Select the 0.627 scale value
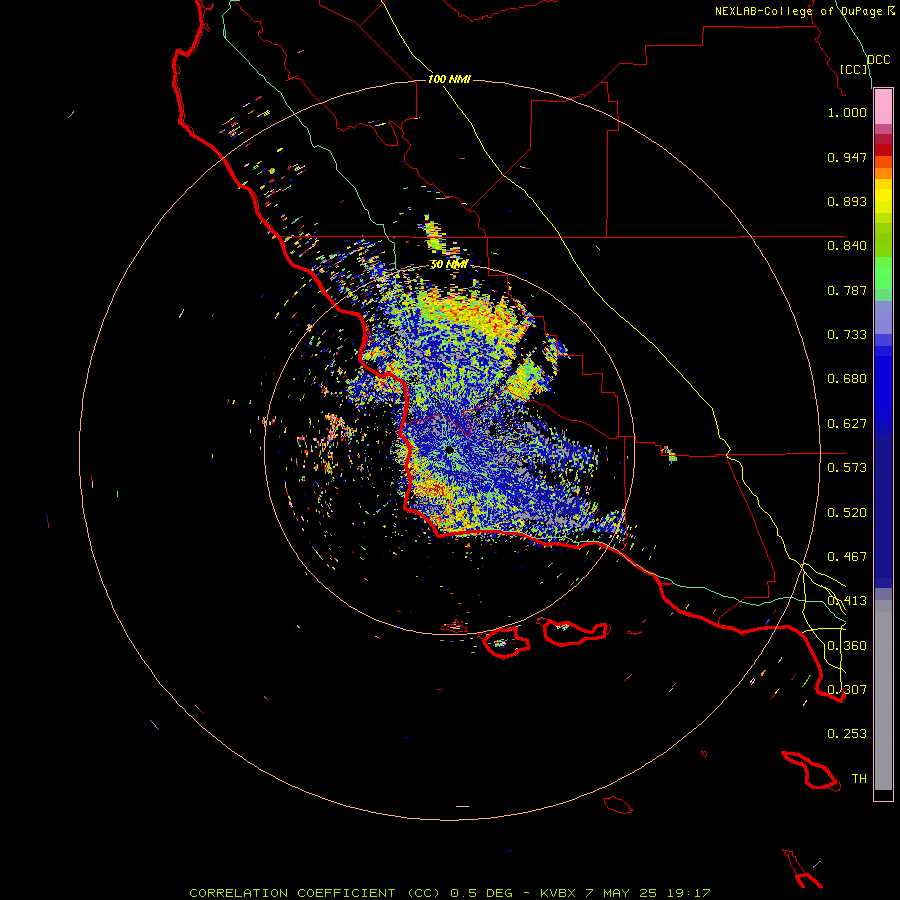900x900 pixels. (x=847, y=424)
